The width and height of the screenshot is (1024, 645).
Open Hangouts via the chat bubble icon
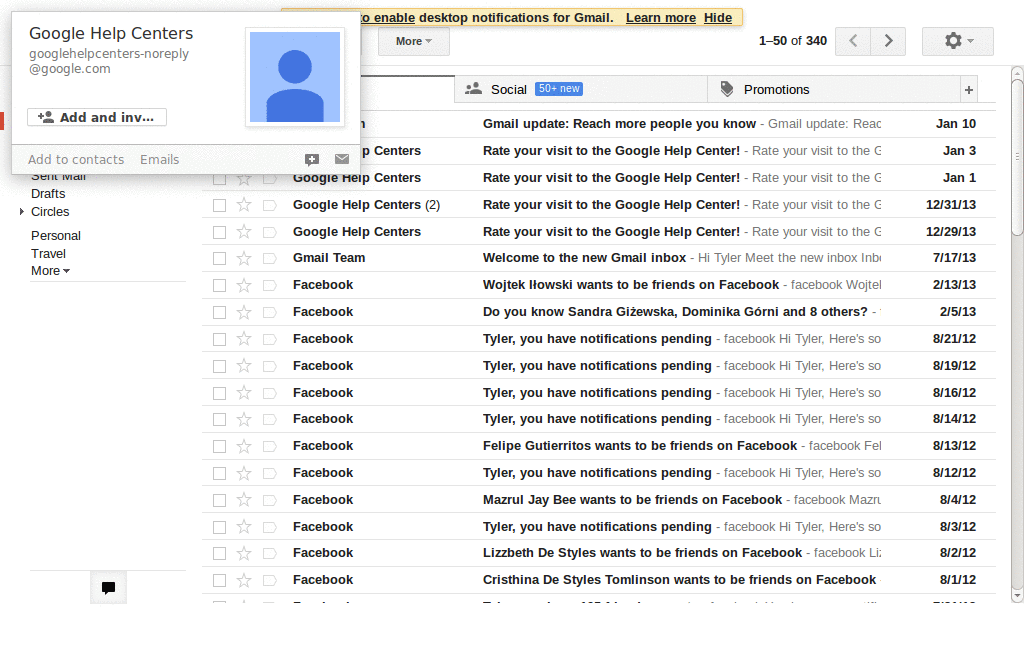pos(108,587)
